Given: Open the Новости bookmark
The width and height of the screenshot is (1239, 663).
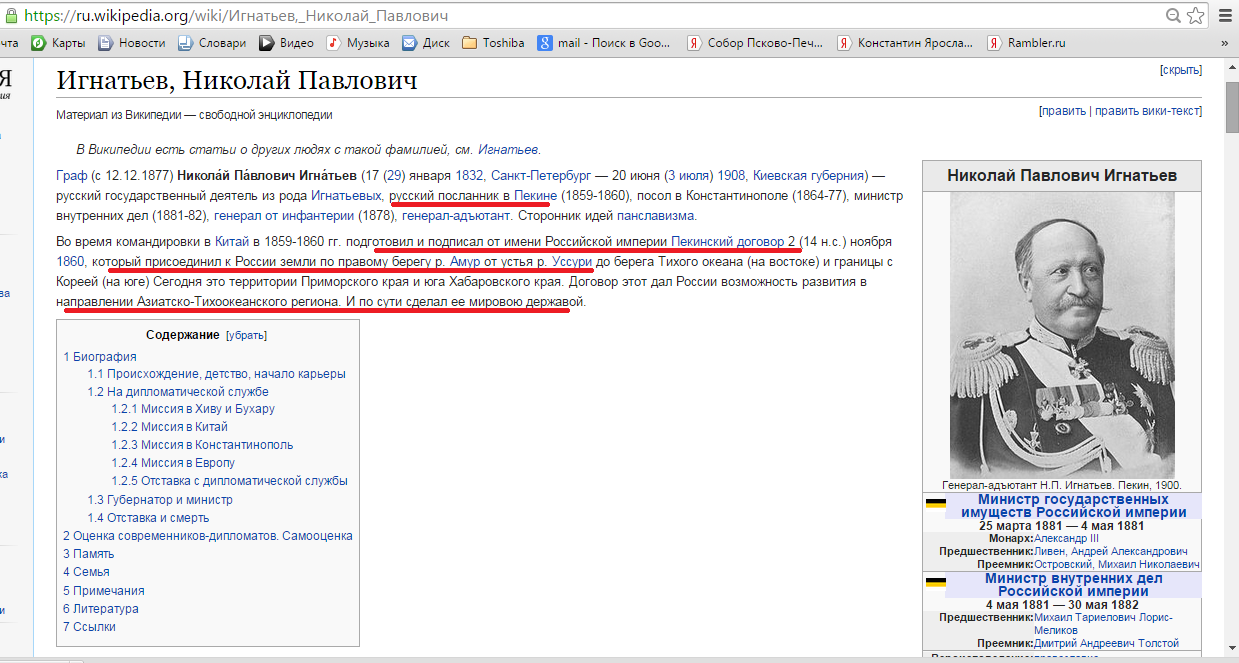Looking at the screenshot, I should tap(132, 43).
